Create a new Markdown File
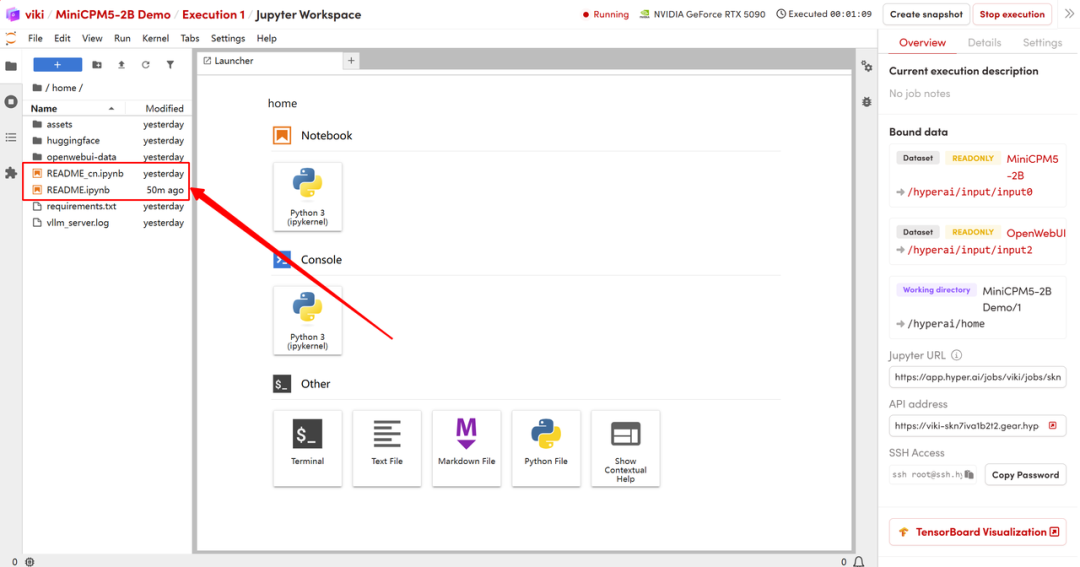Screen dimensions: 1080x567 tap(466, 448)
